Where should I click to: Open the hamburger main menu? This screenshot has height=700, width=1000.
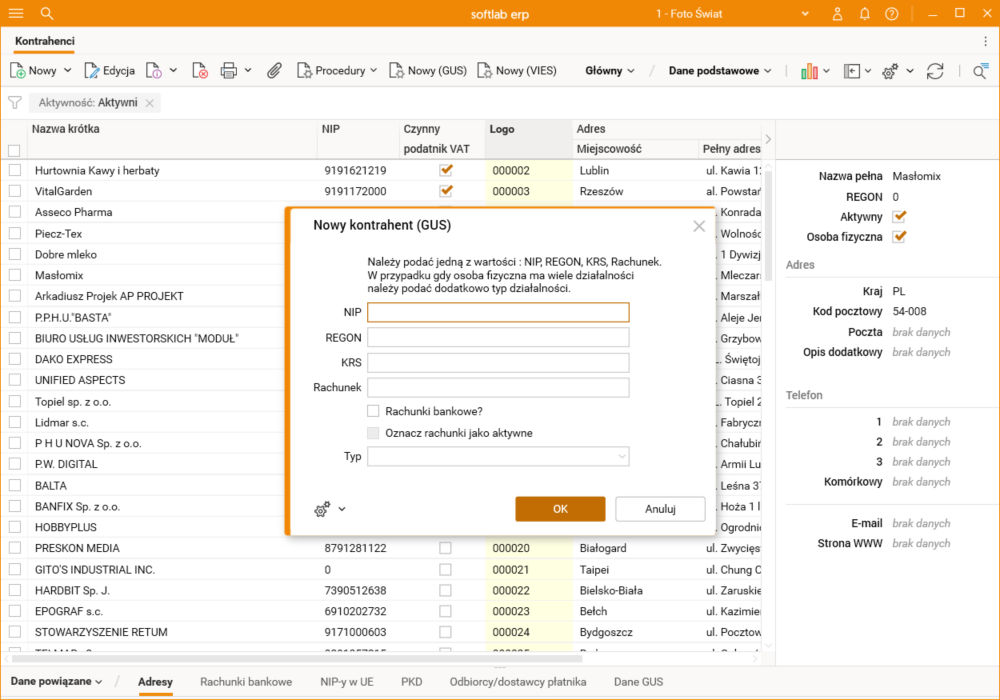pyautogui.click(x=16, y=14)
